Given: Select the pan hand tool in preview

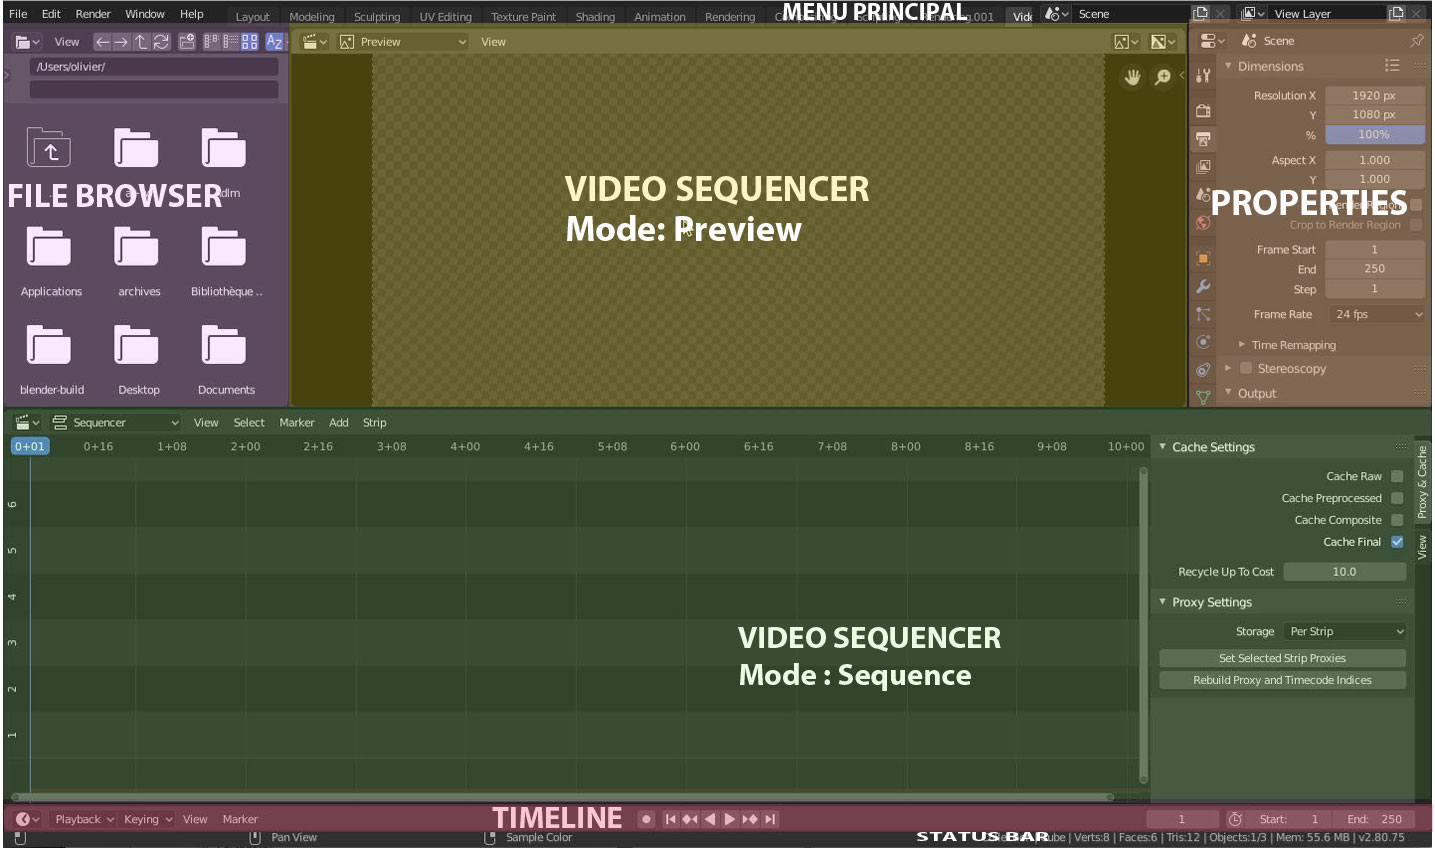Looking at the screenshot, I should 1132,77.
